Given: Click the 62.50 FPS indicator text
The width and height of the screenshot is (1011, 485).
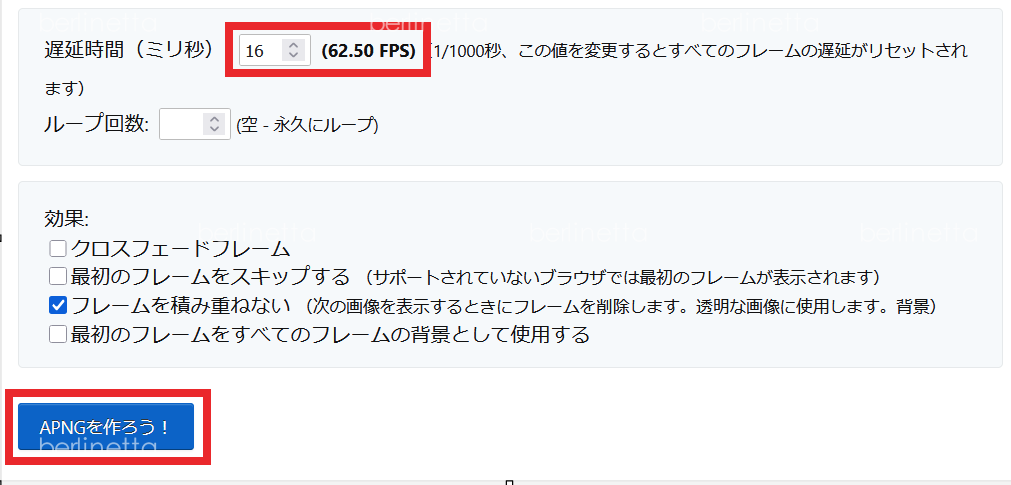Looking at the screenshot, I should coord(368,50).
